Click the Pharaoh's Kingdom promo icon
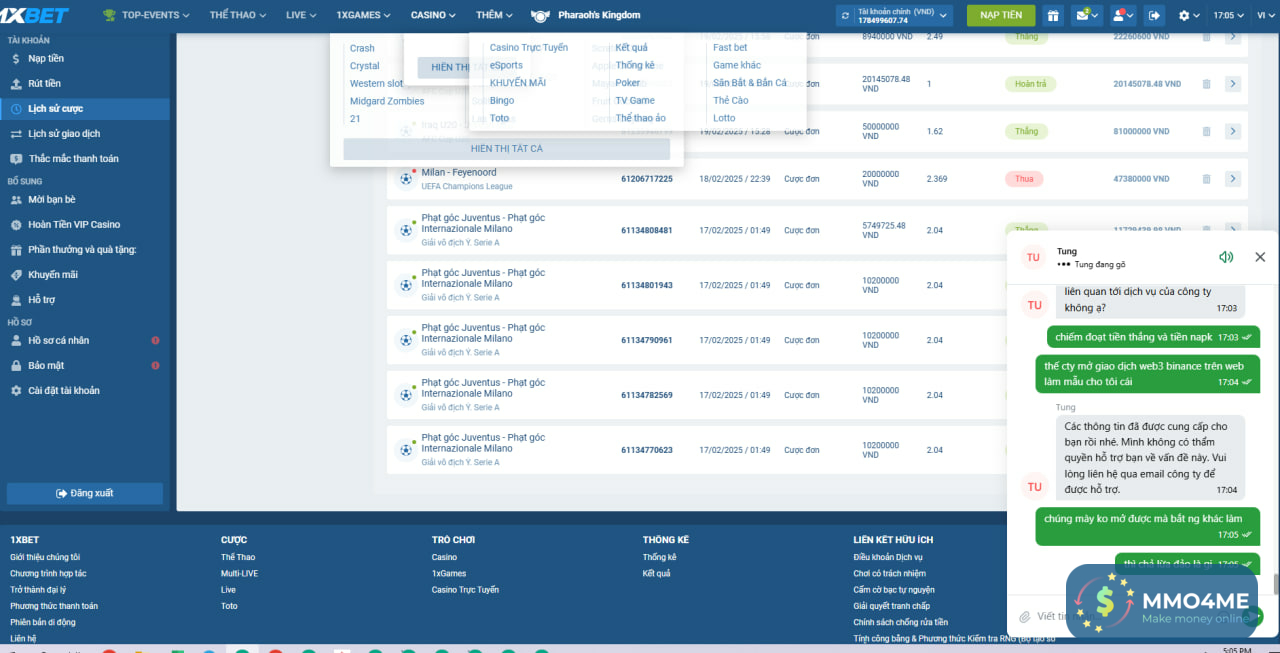The width and height of the screenshot is (1280, 653). [540, 15]
